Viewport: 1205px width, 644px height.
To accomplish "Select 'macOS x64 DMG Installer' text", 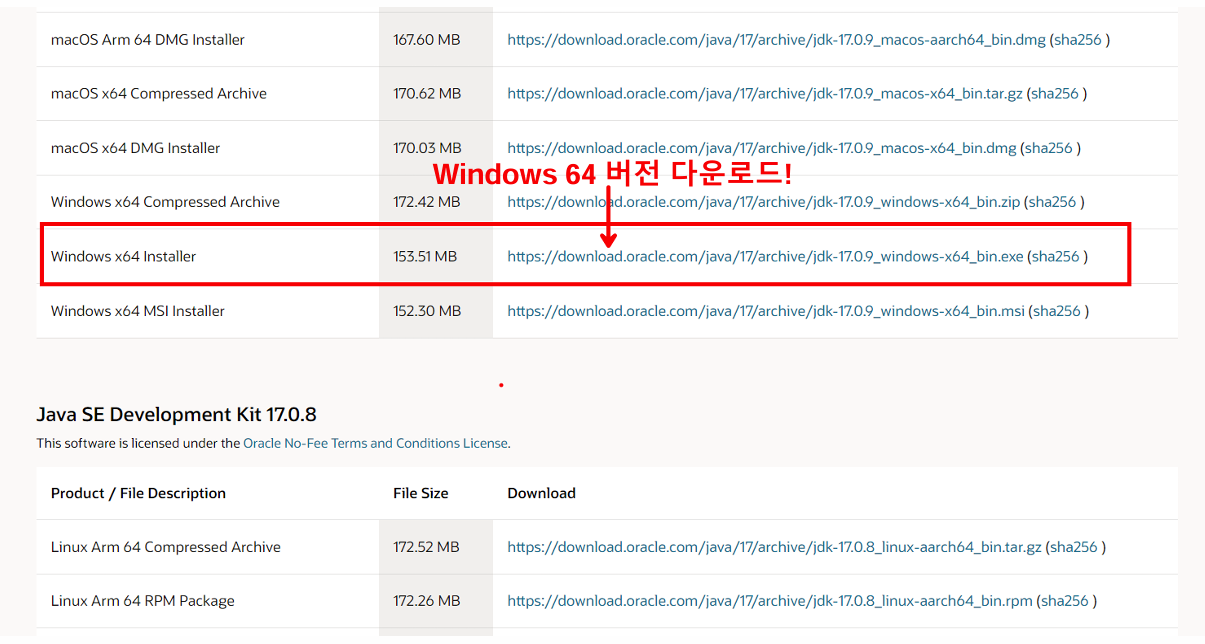I will pyautogui.click(x=136, y=148).
